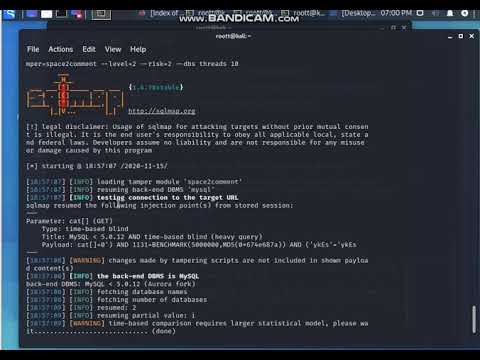The image size is (480, 360).
Task: Minimize the front terminal window
Action: coord(450,36)
